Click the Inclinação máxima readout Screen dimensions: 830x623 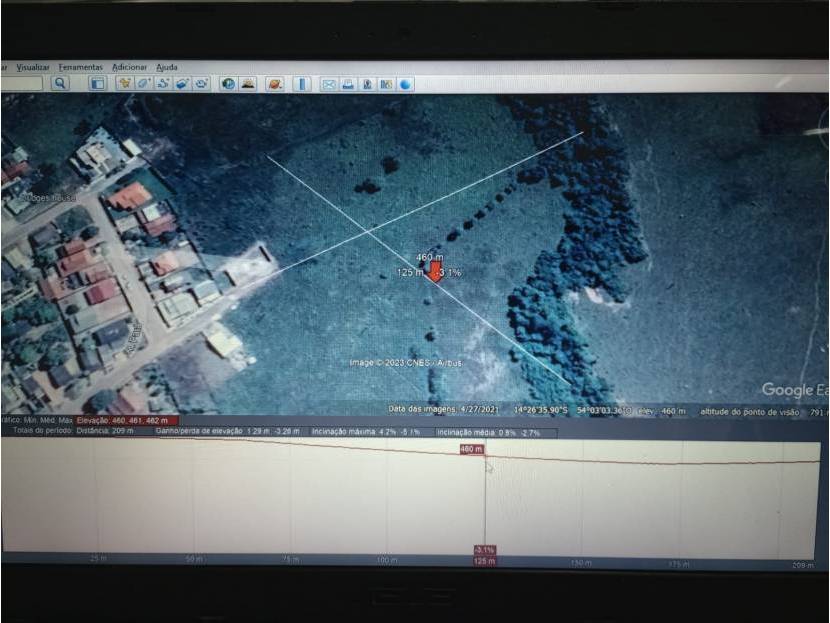click(366, 432)
